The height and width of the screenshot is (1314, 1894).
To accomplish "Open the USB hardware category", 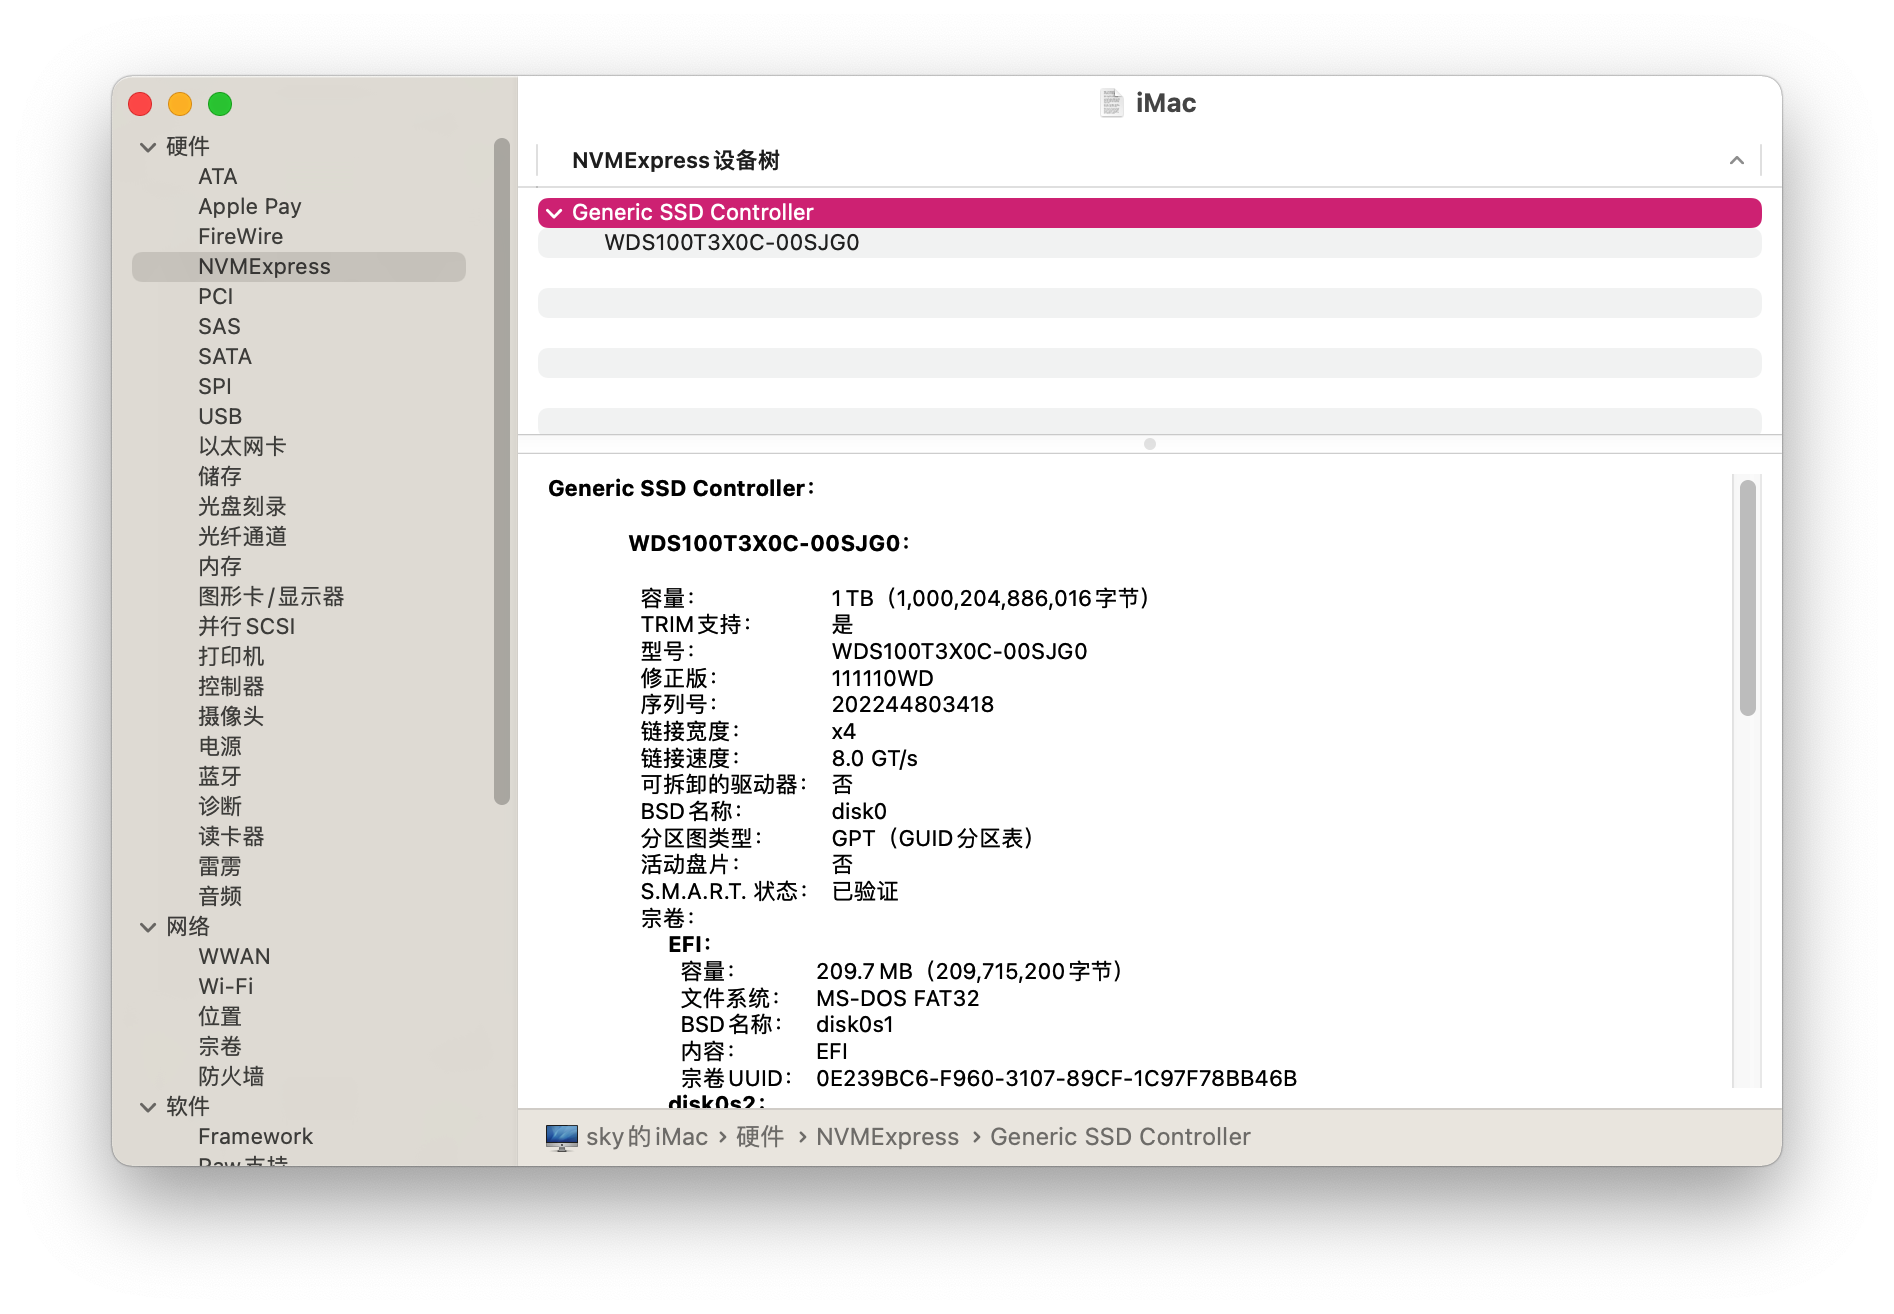I will click(x=220, y=417).
